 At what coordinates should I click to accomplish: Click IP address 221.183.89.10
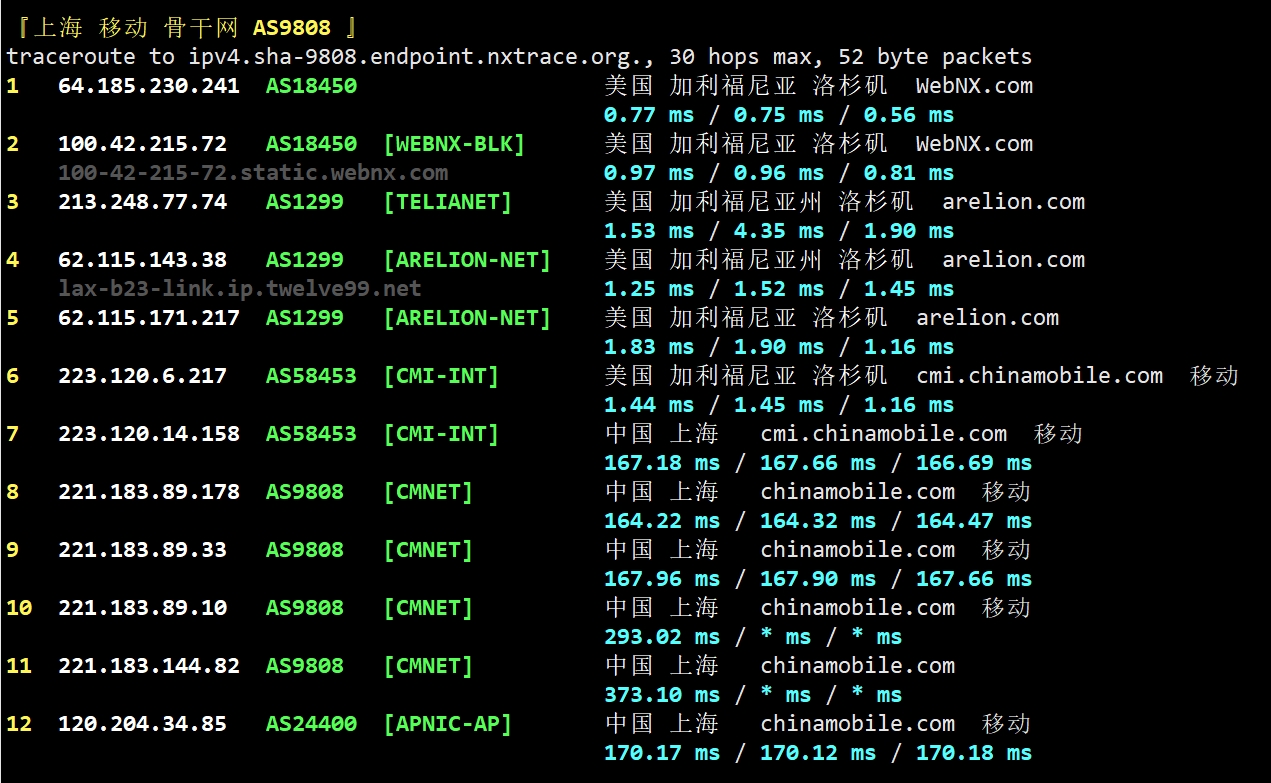142,608
